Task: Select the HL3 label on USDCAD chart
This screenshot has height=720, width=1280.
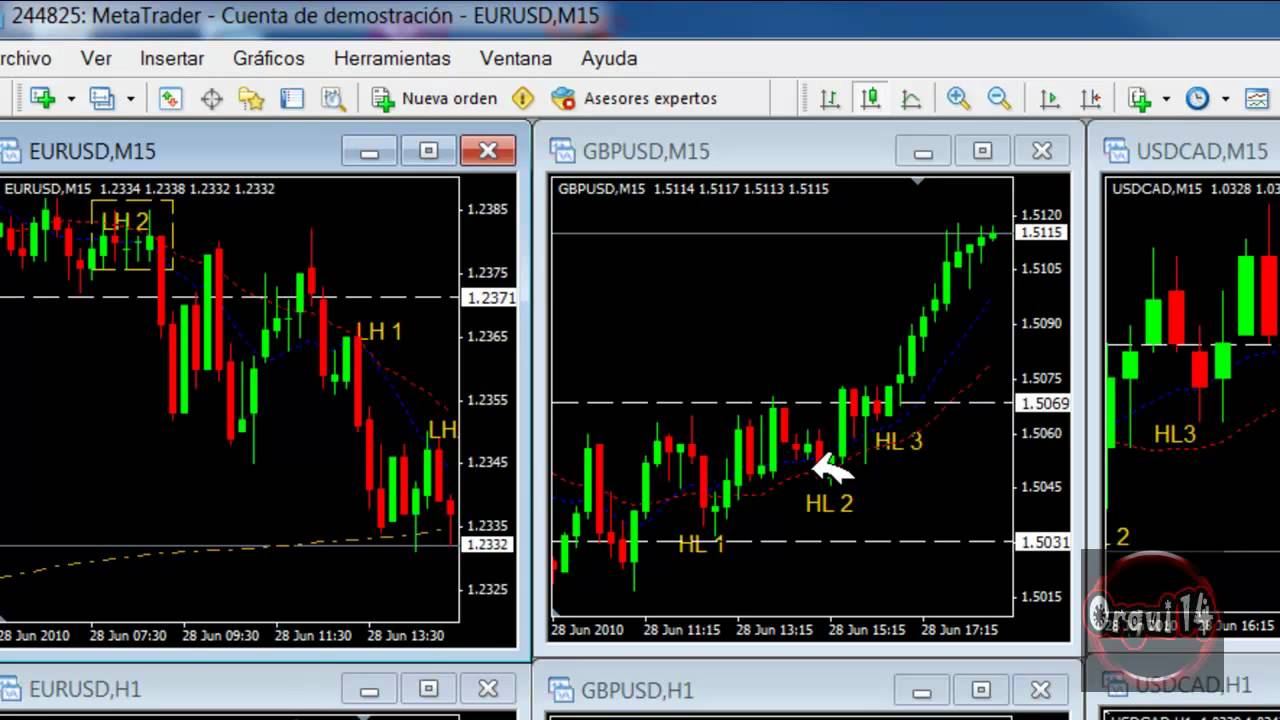Action: point(1175,434)
